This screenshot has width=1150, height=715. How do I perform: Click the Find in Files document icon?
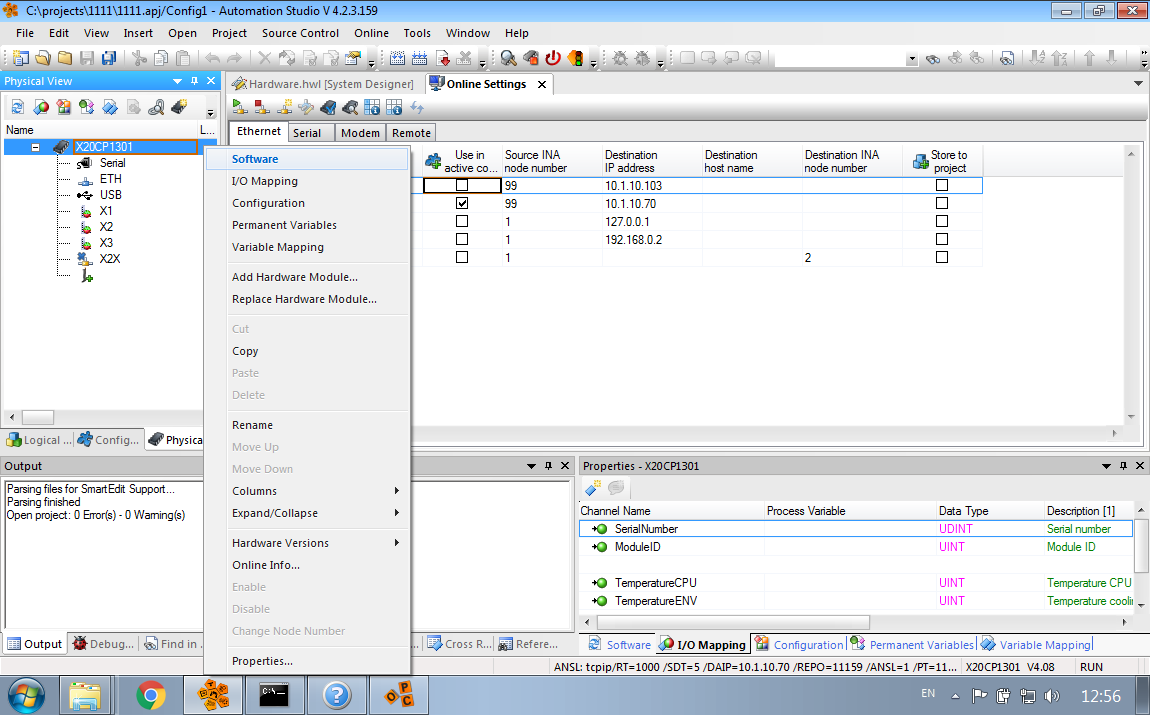click(1007, 59)
